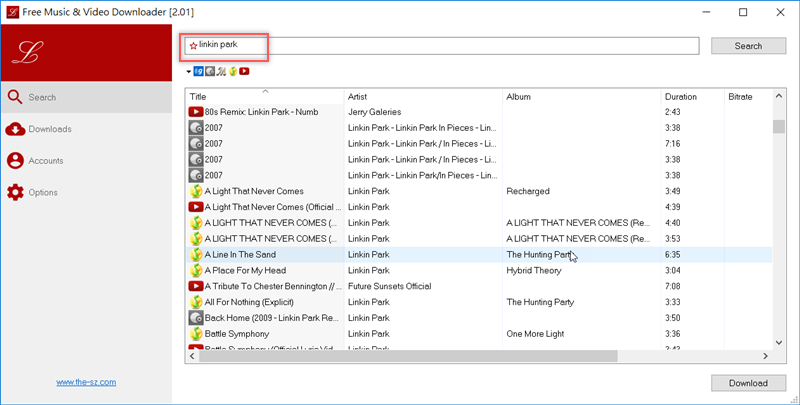Viewport: 800px width, 405px height.
Task: Switch to the Downloads section
Action: pos(50,129)
